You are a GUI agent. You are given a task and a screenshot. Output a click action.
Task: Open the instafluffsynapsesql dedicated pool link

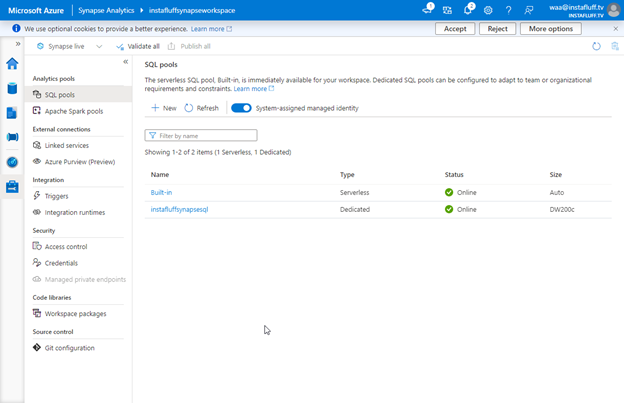pyautogui.click(x=179, y=209)
